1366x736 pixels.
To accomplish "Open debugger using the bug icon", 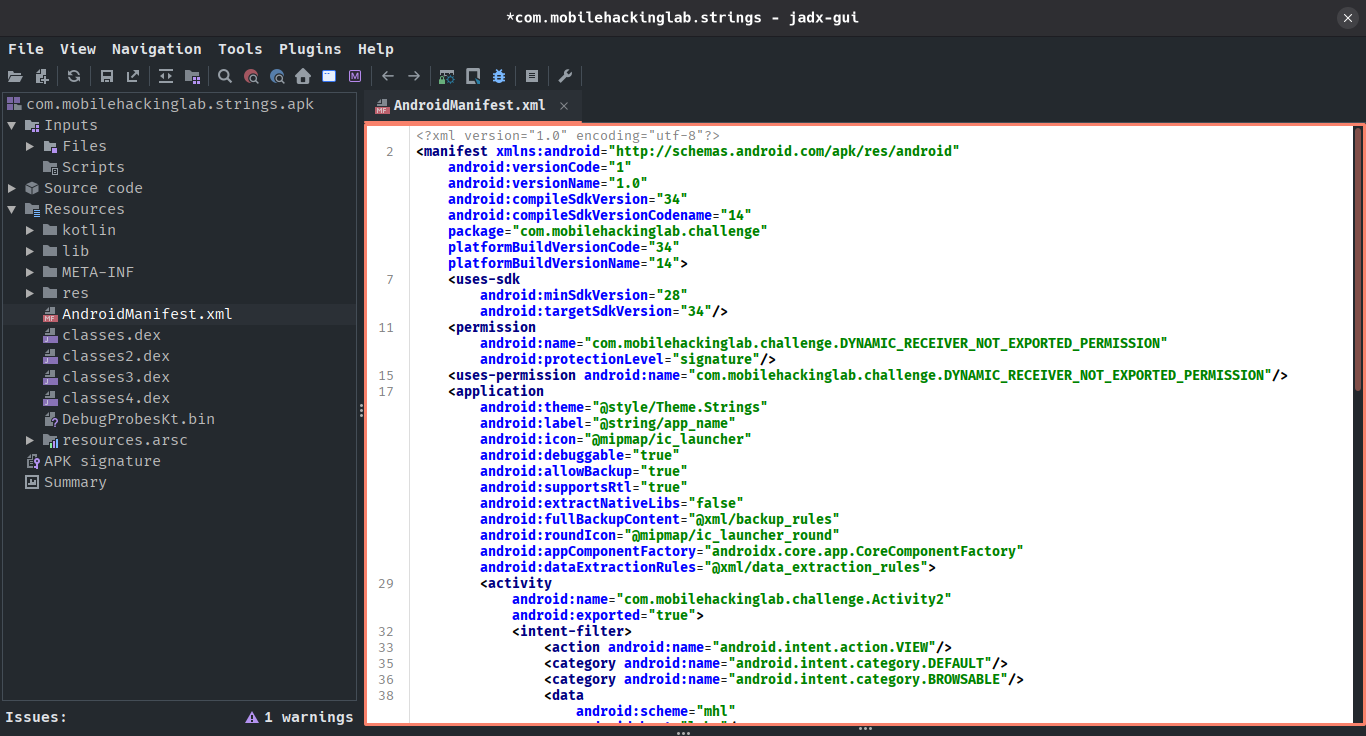I will tap(499, 76).
